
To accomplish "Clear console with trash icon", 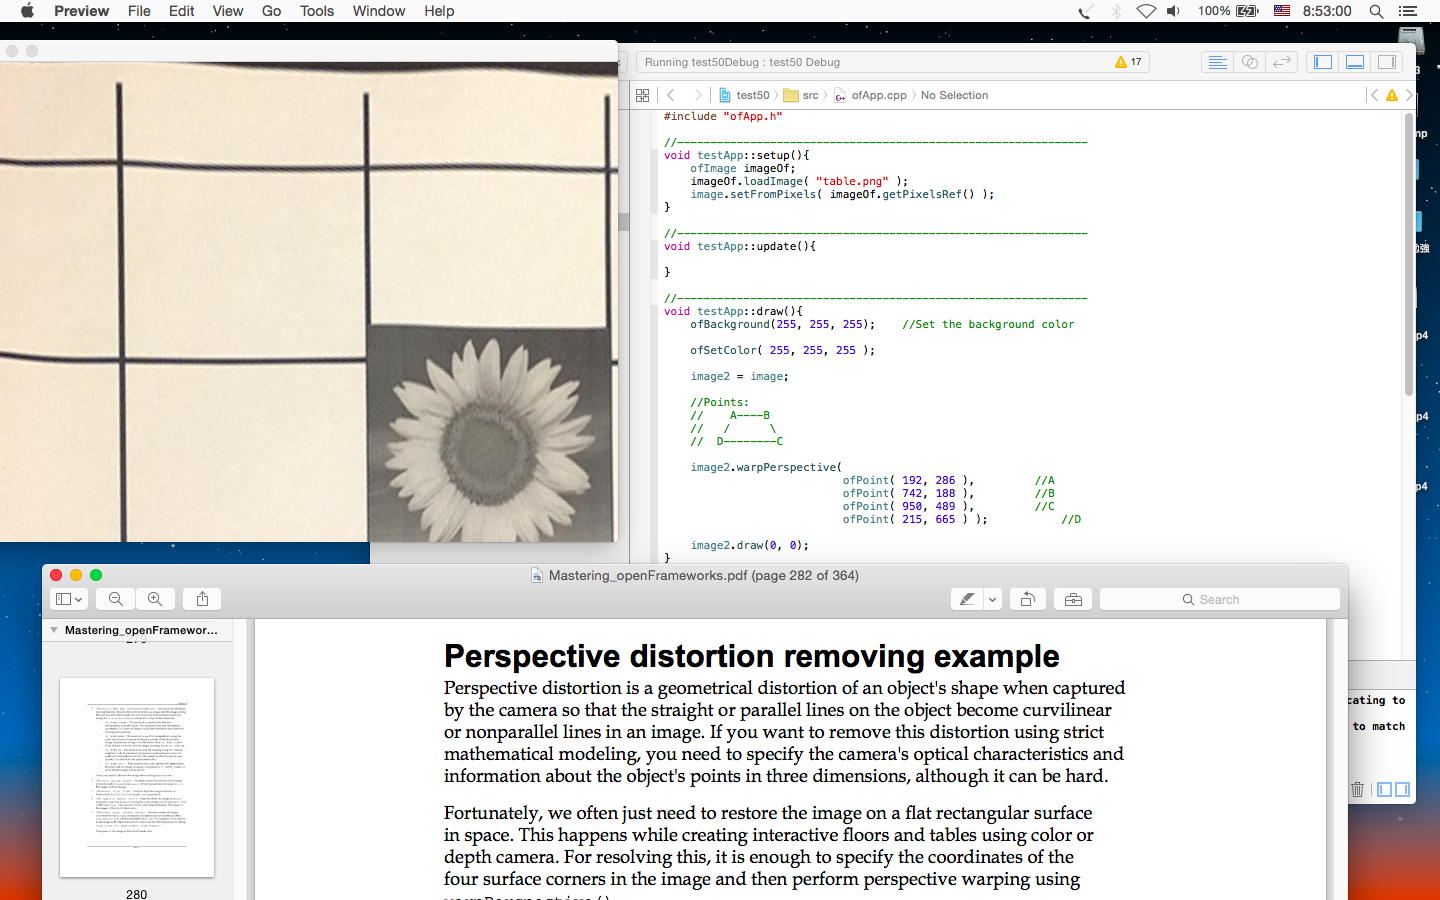I will (x=1357, y=789).
